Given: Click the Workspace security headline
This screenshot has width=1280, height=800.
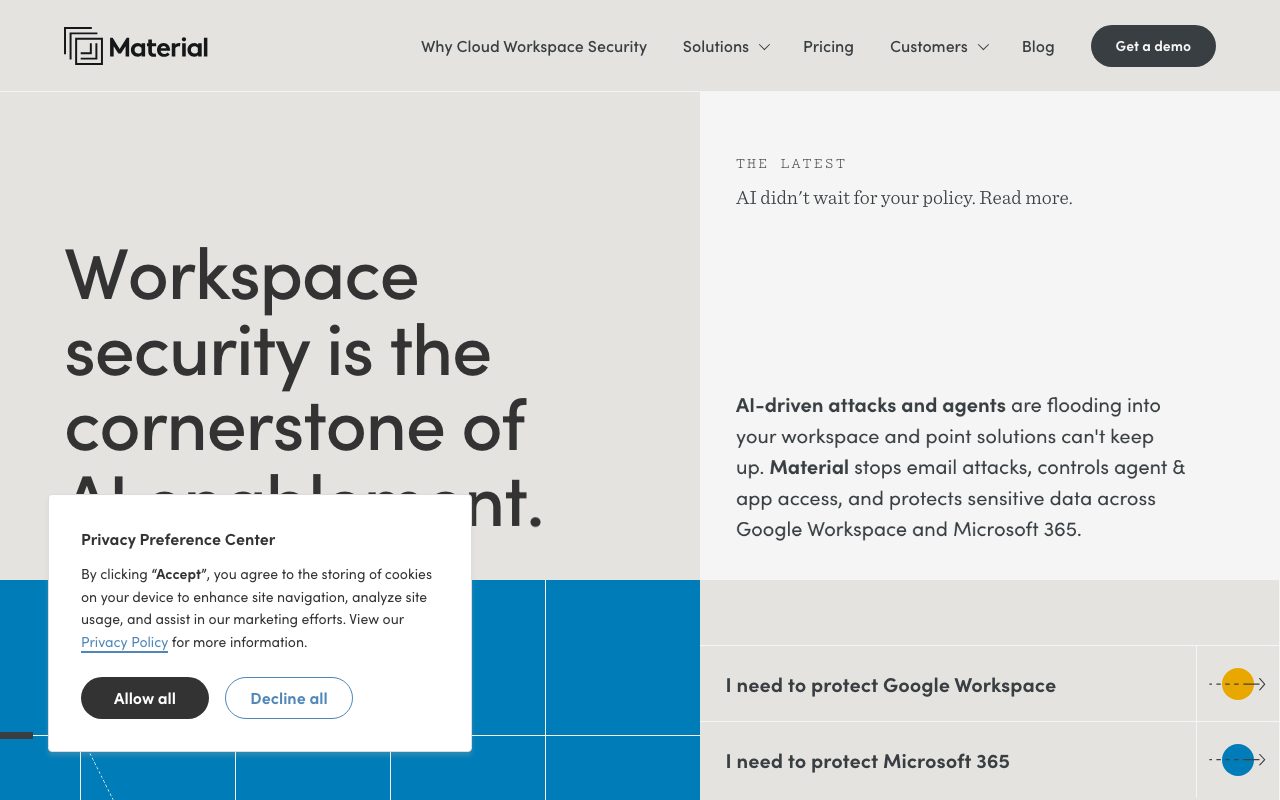Looking at the screenshot, I should coord(304,387).
